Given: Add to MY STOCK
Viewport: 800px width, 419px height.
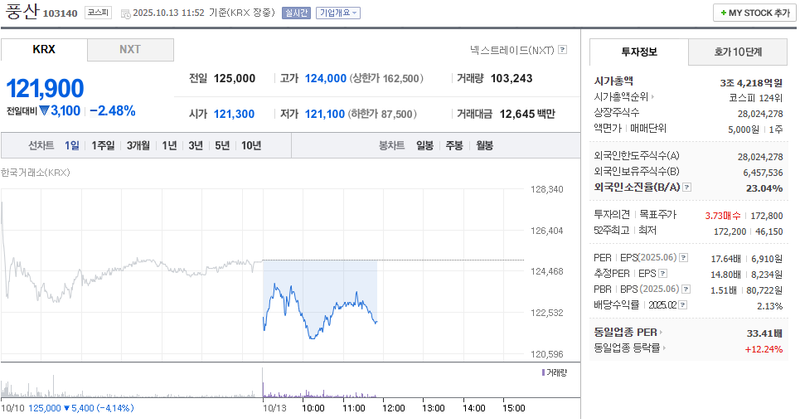Looking at the screenshot, I should click(751, 13).
